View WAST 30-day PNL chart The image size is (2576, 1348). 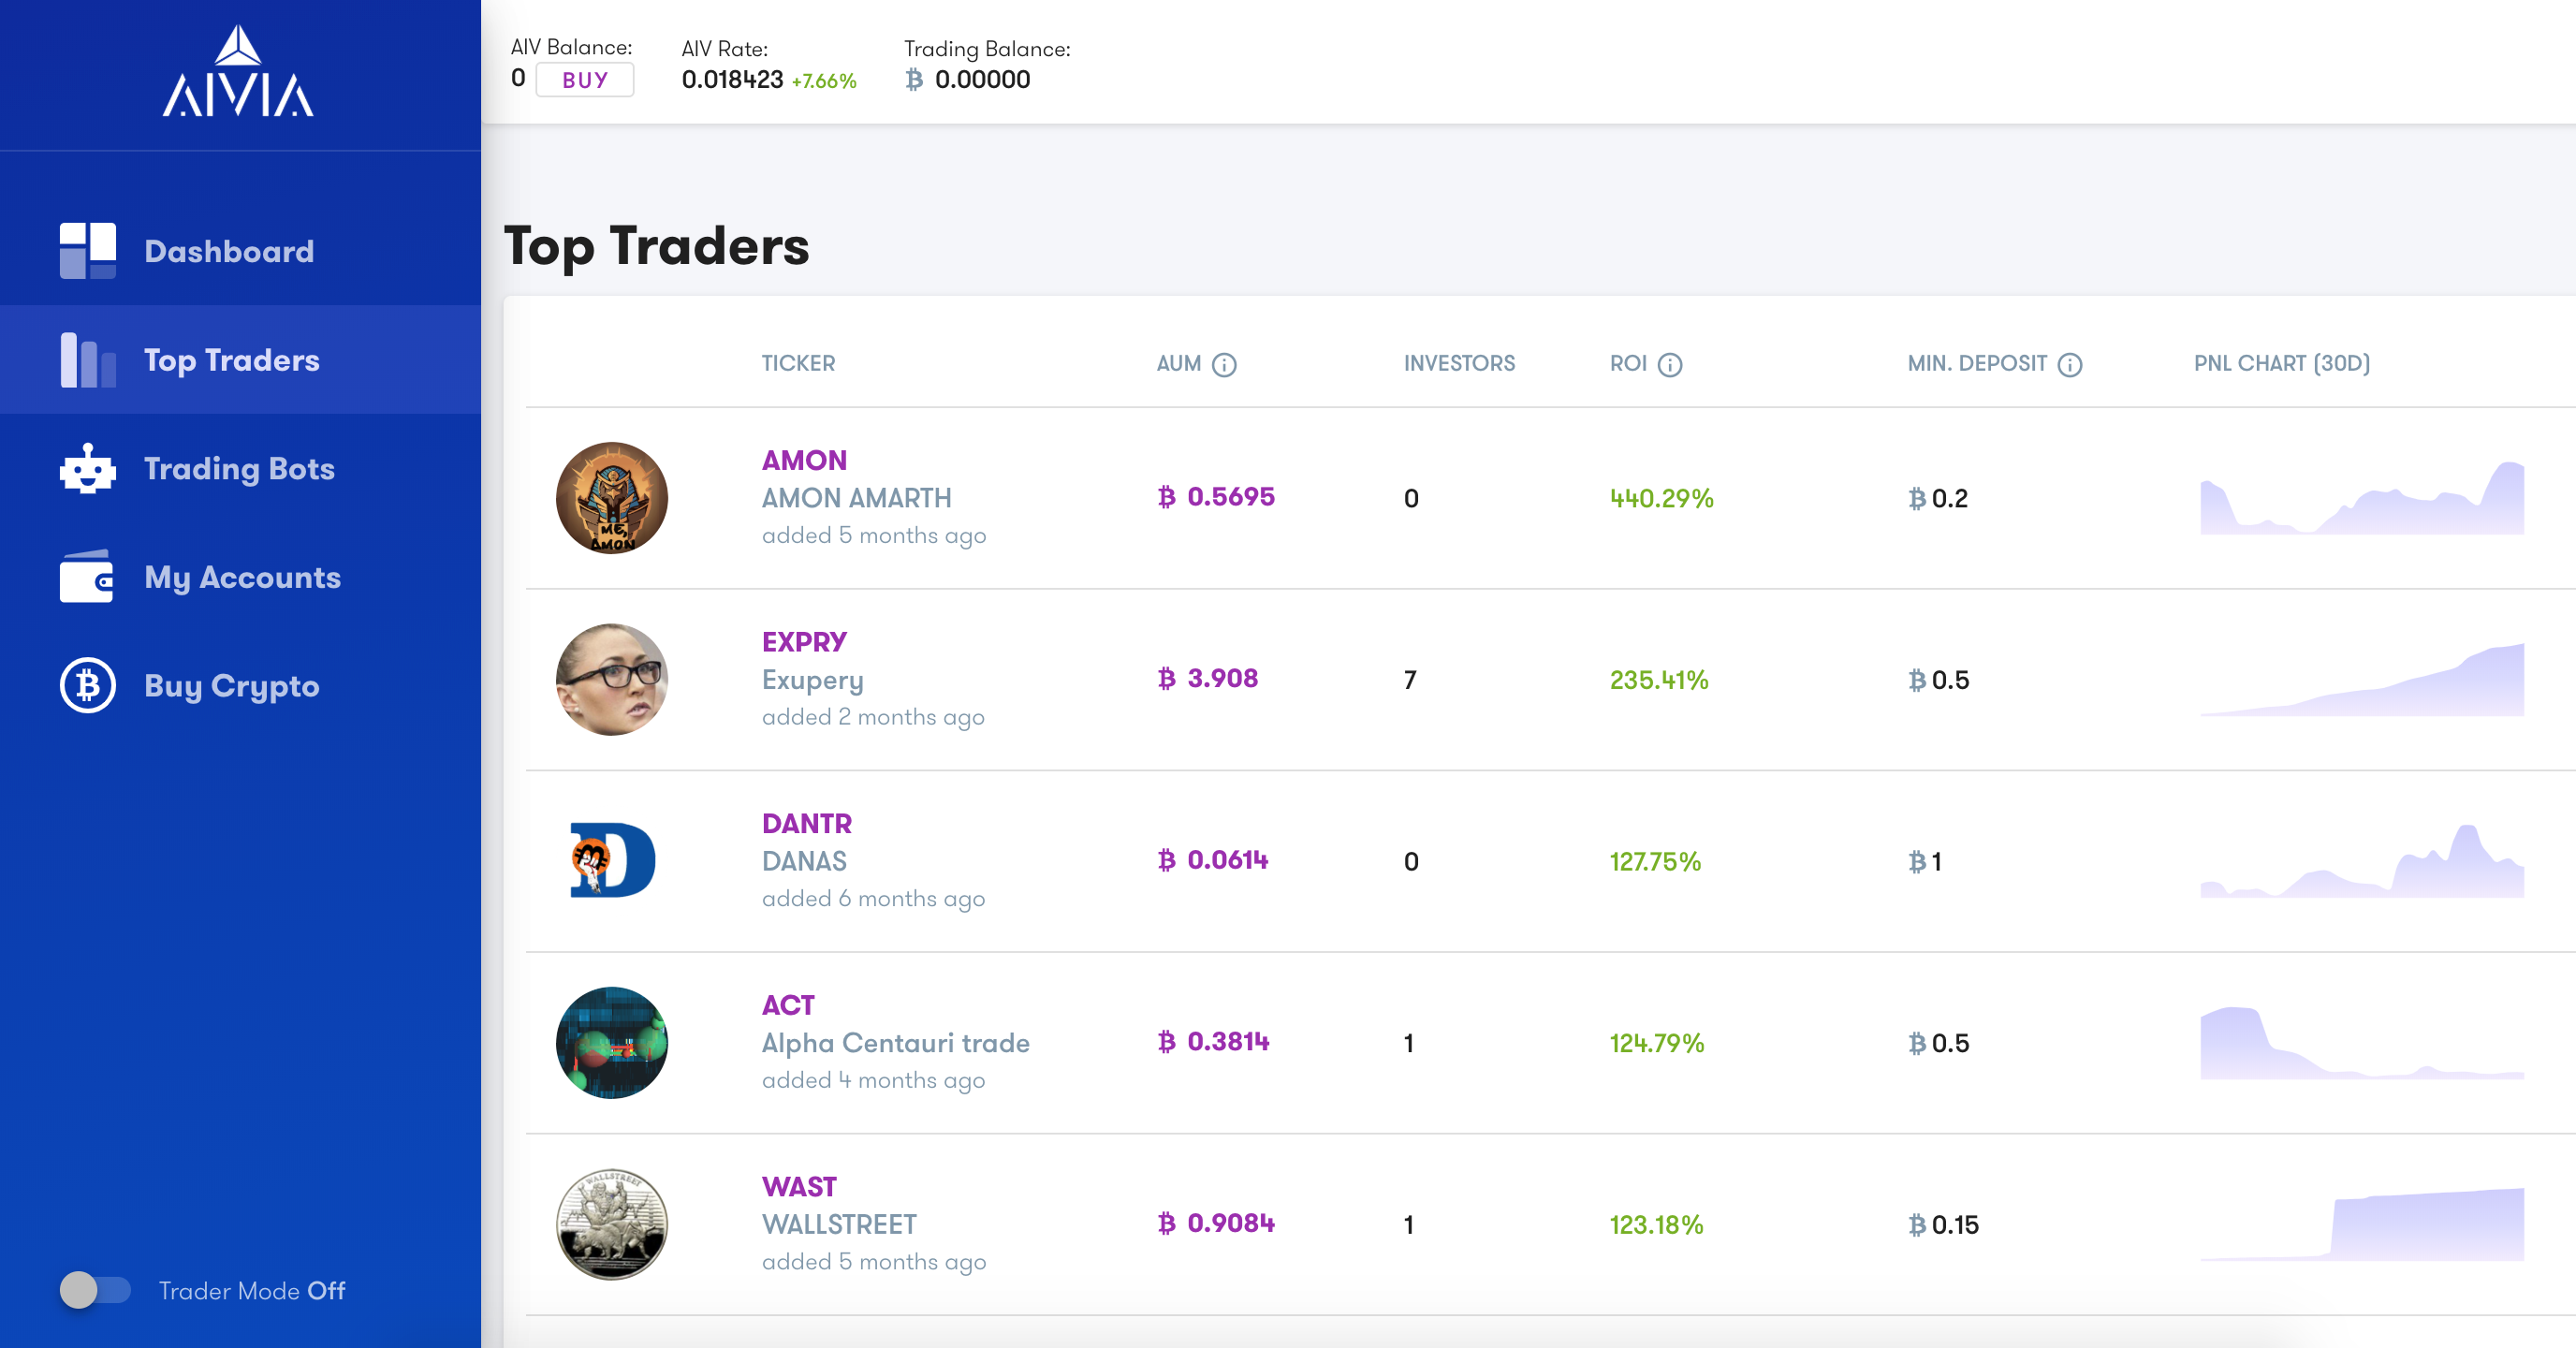2362,1225
